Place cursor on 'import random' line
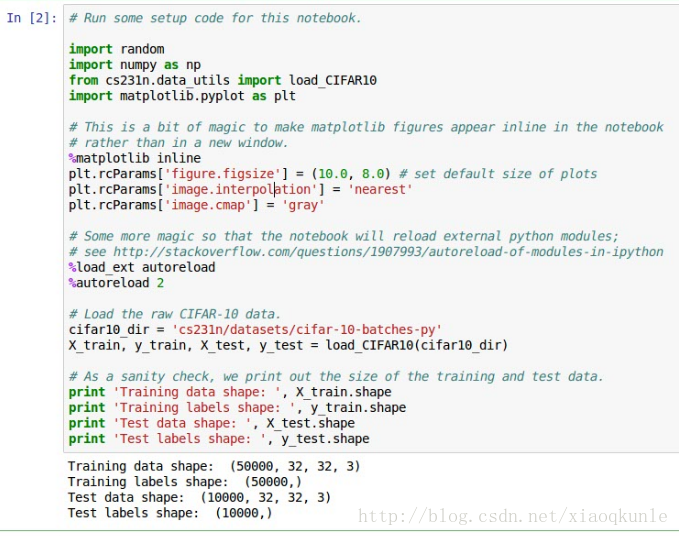 pyautogui.click(x=116, y=49)
